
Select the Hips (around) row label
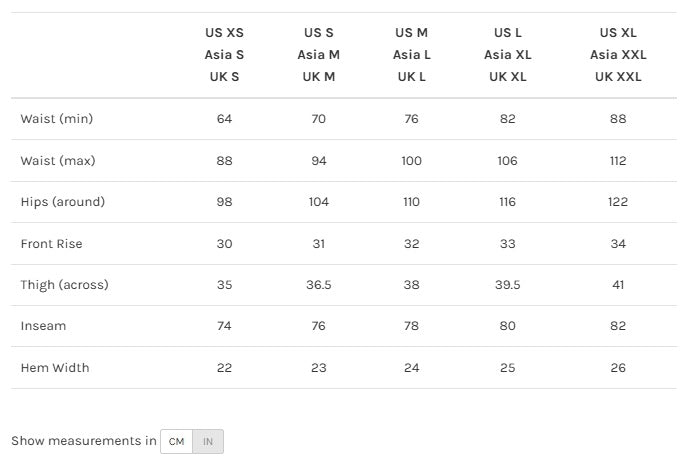(62, 202)
